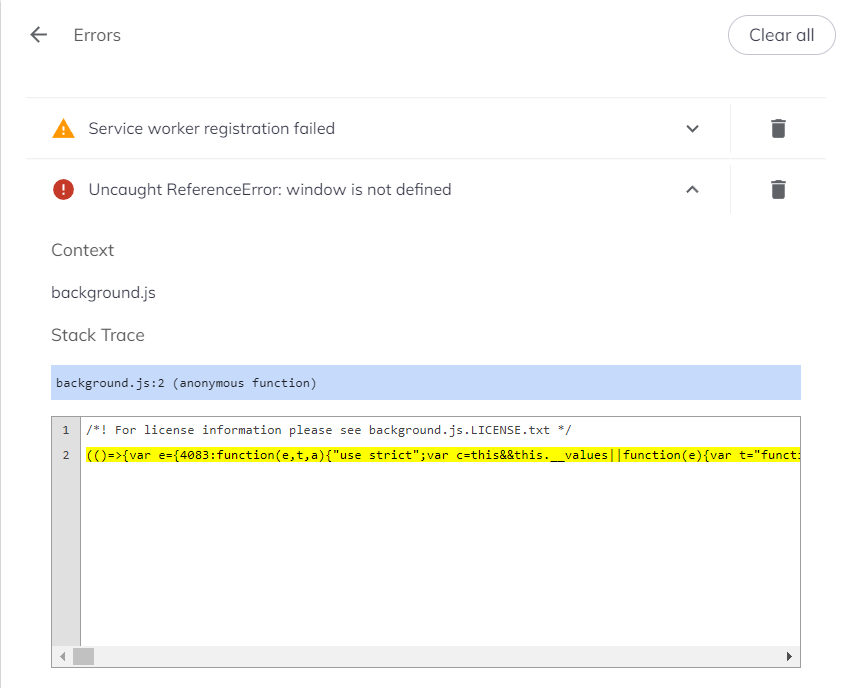851x688 pixels.
Task: Click the Clear all button
Action: pos(781,35)
